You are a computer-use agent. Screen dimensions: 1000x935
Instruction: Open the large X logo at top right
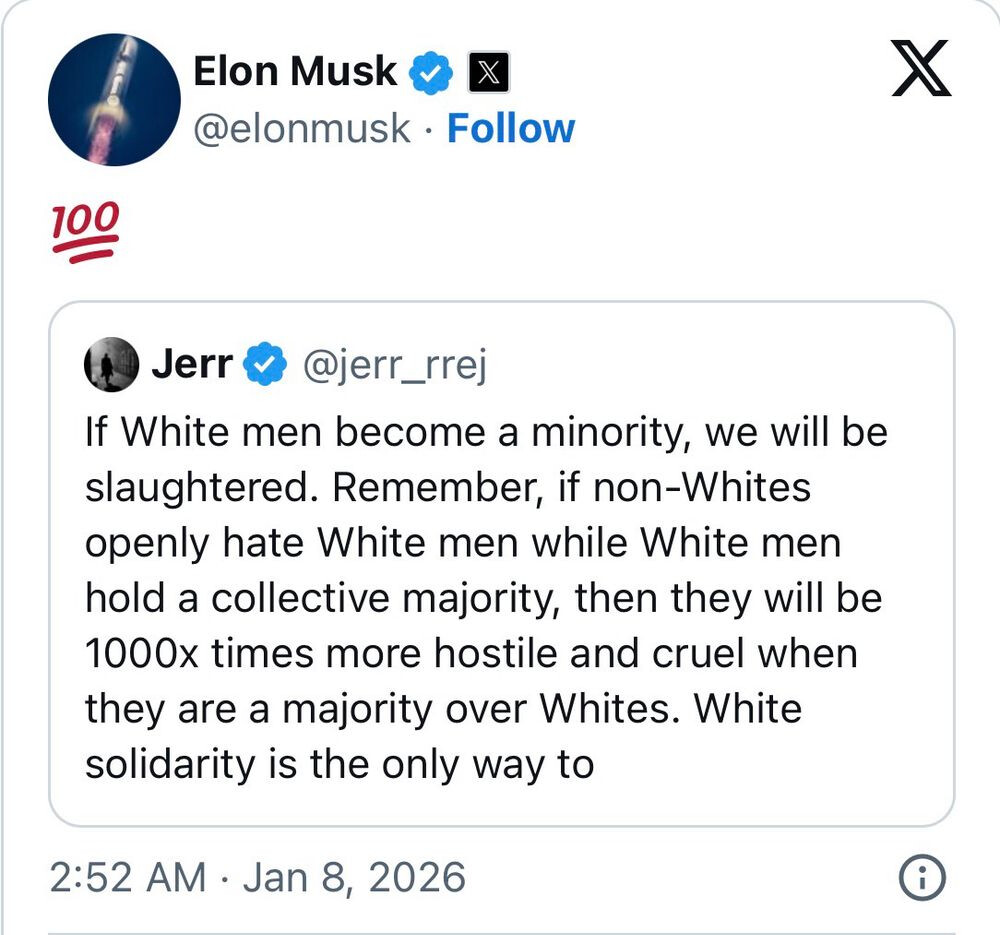(x=920, y=69)
